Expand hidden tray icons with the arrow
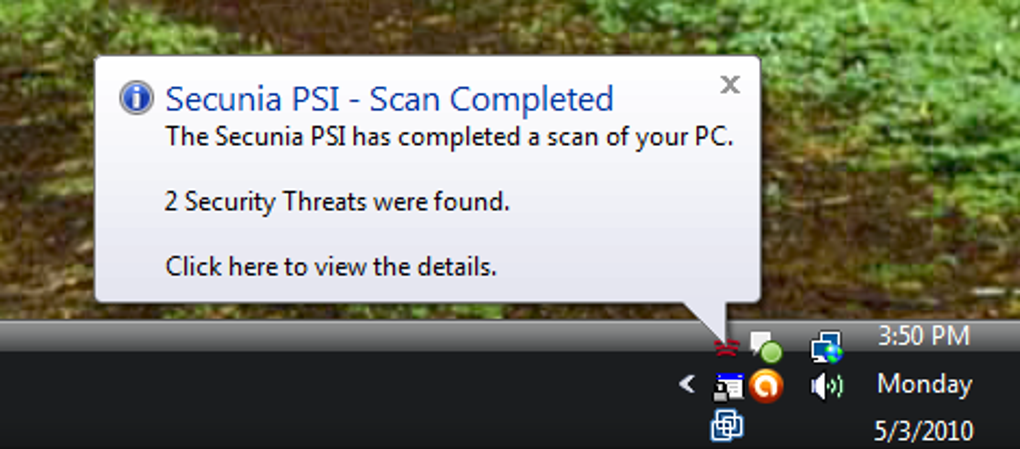 (687, 385)
